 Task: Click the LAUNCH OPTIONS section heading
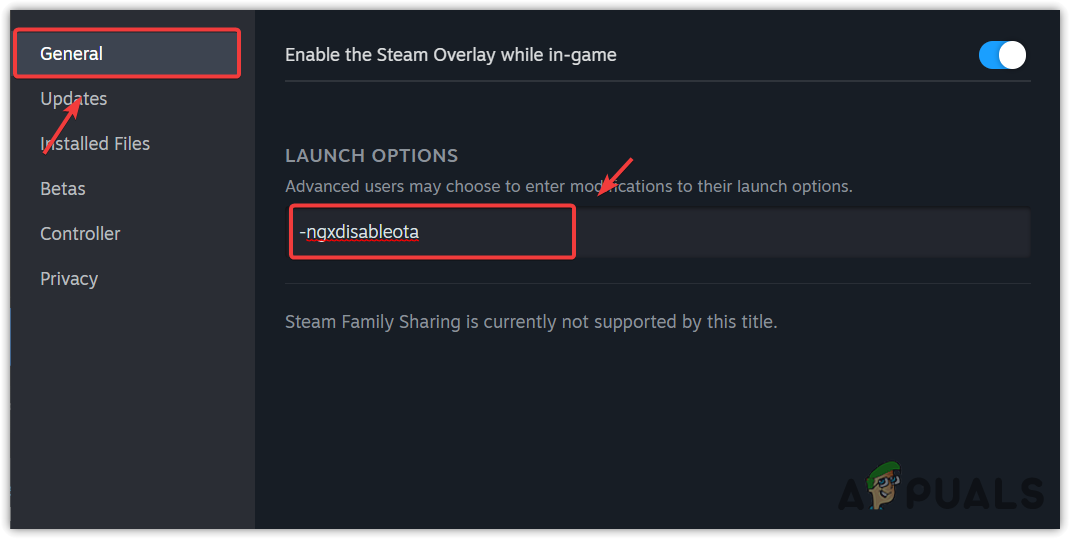coord(371,156)
